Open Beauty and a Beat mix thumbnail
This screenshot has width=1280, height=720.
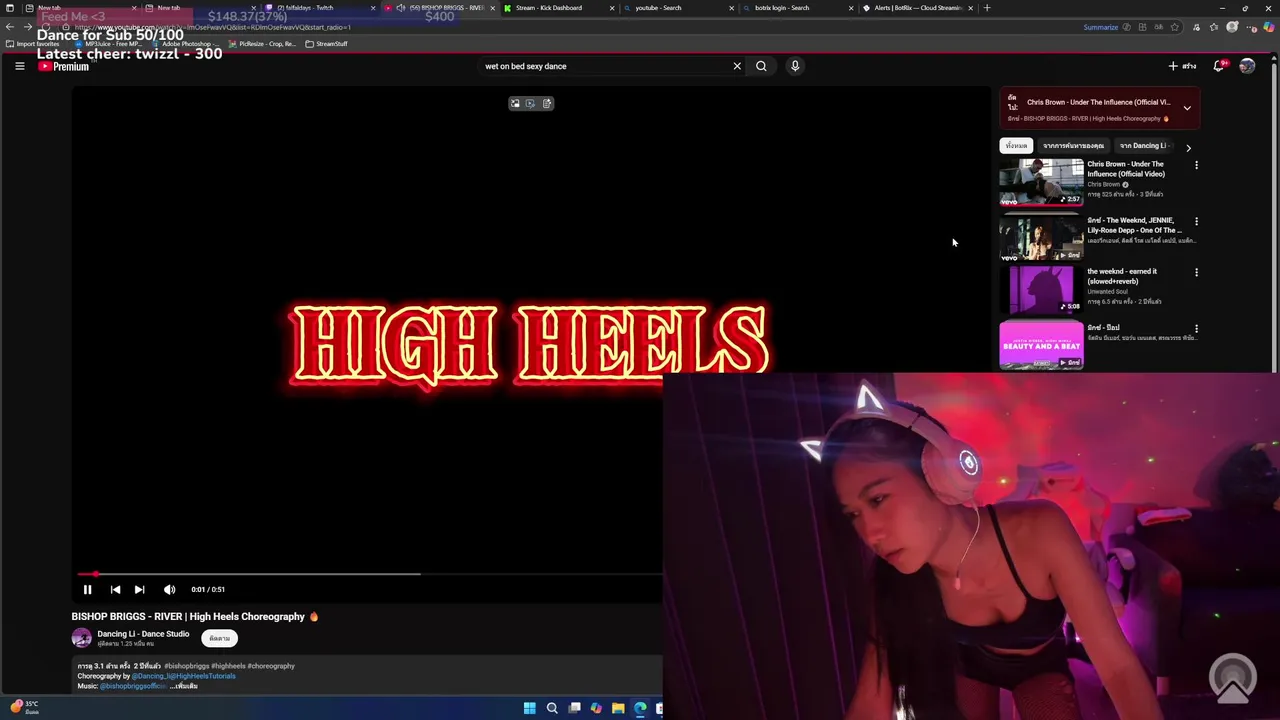(1041, 345)
